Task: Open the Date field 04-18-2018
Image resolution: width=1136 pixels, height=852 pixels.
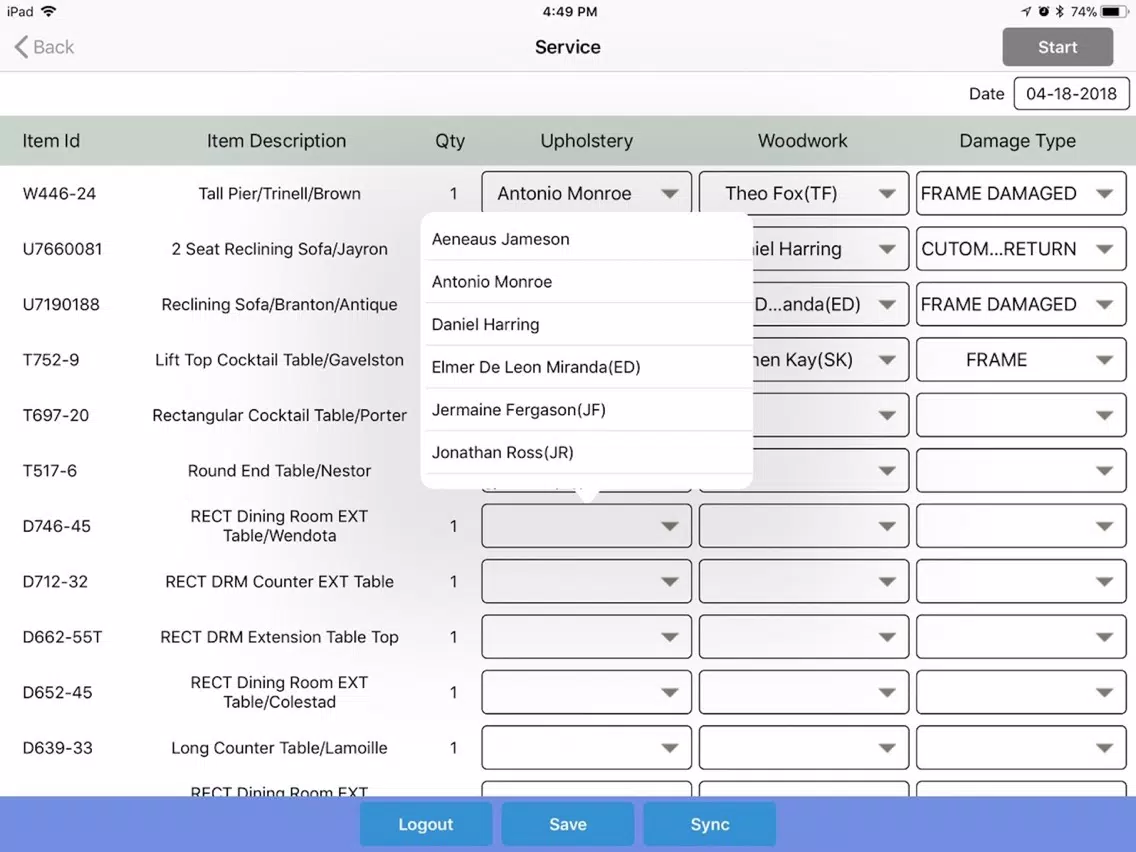Action: click(x=1071, y=93)
